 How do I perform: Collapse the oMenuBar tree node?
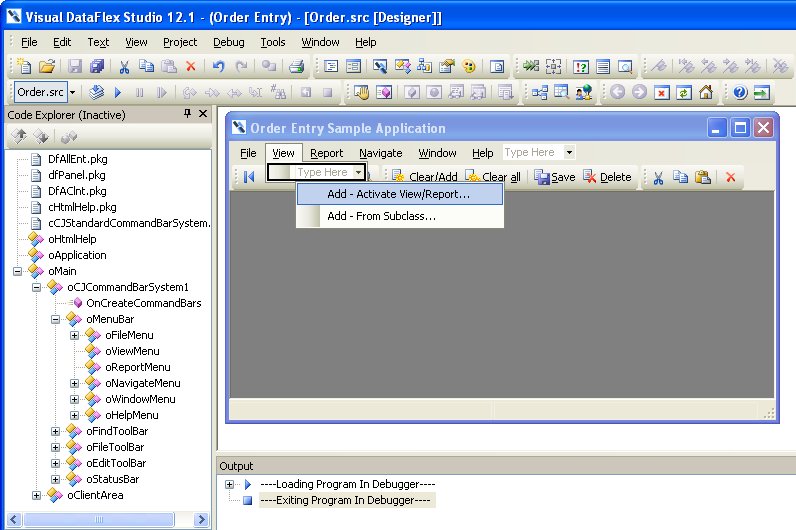(x=56, y=319)
